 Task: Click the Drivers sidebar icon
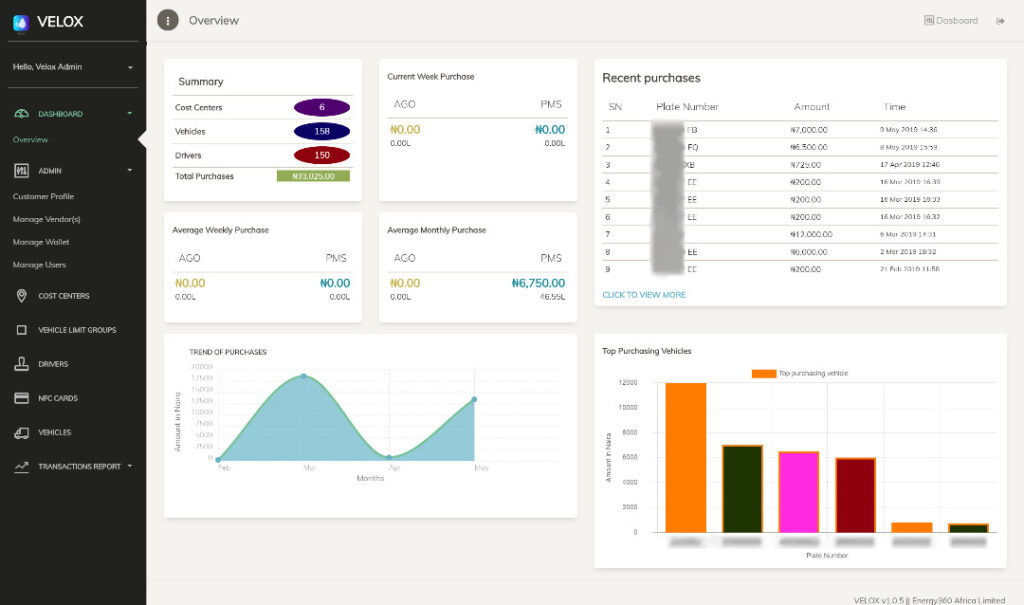click(22, 364)
